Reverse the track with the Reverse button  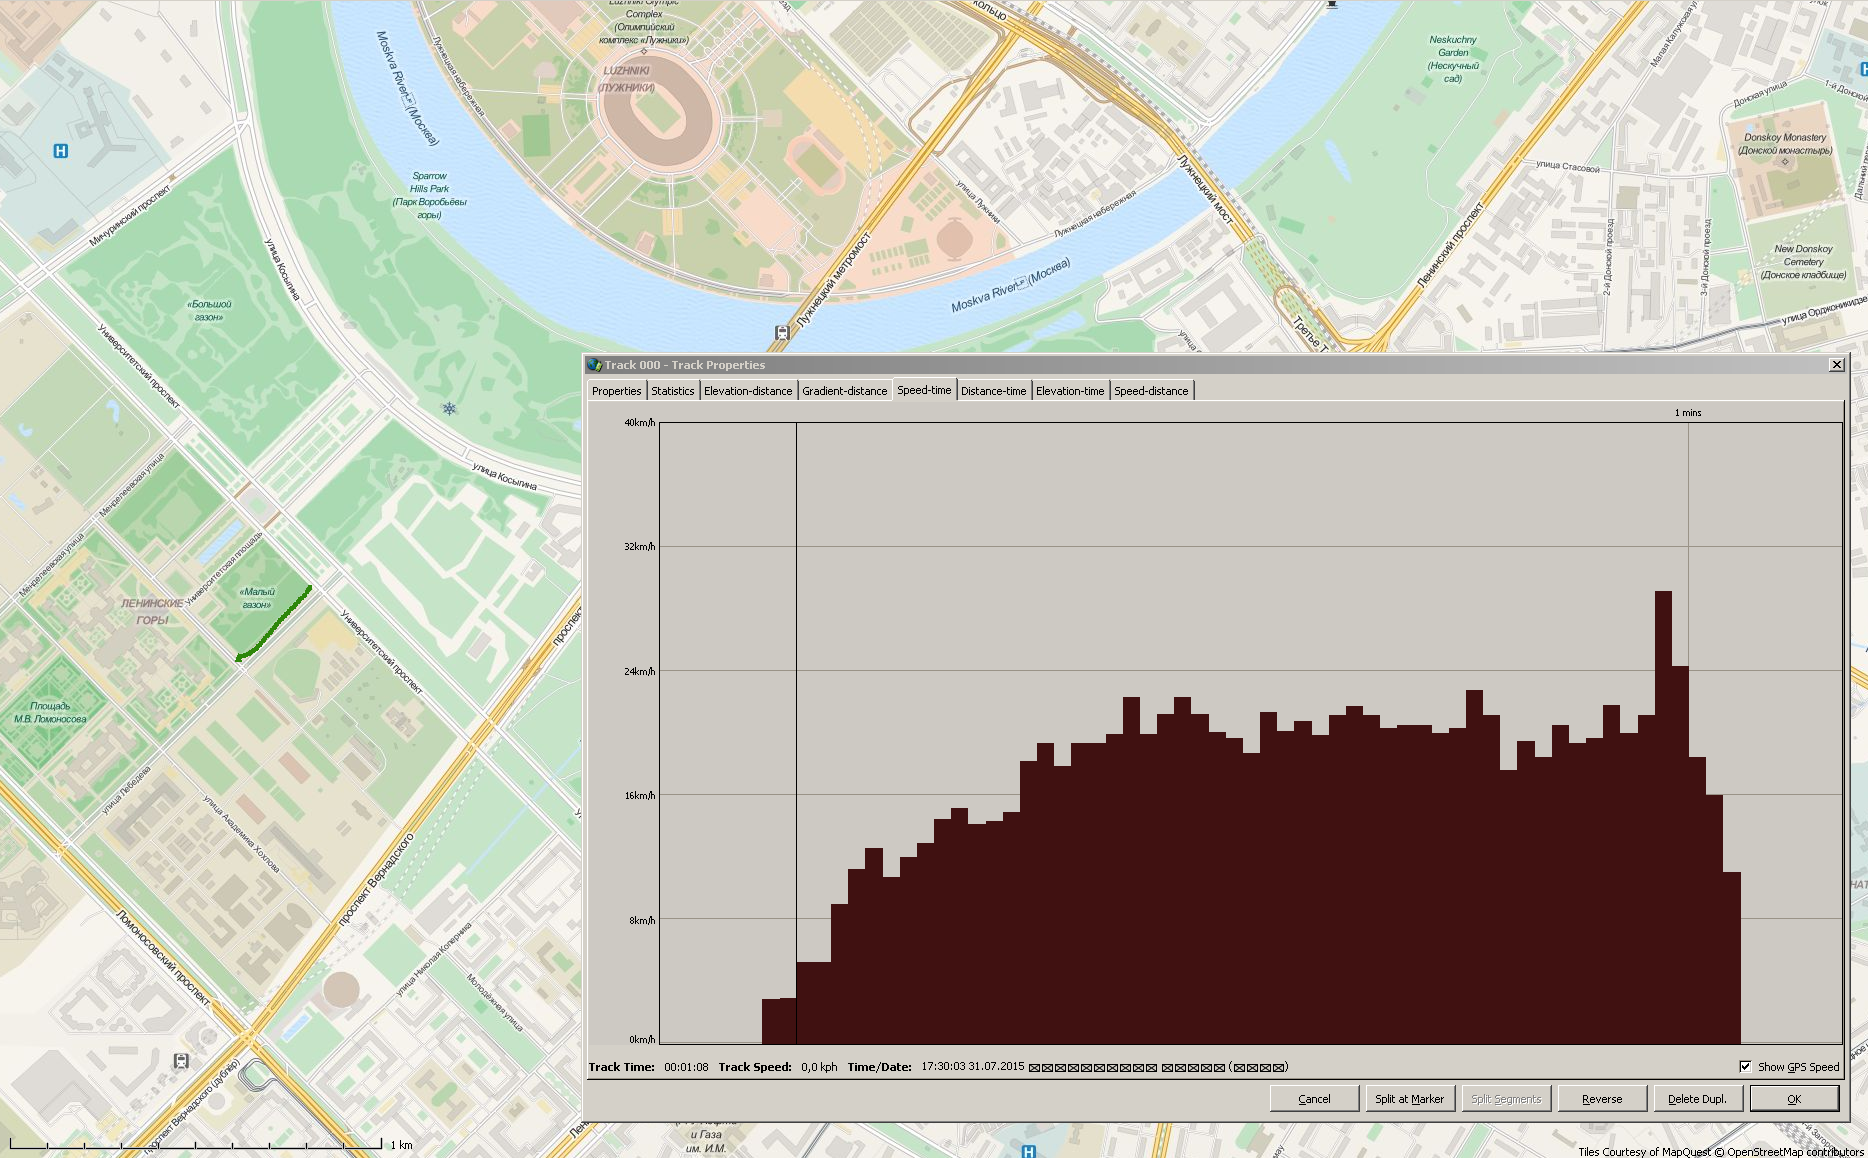[1601, 1098]
